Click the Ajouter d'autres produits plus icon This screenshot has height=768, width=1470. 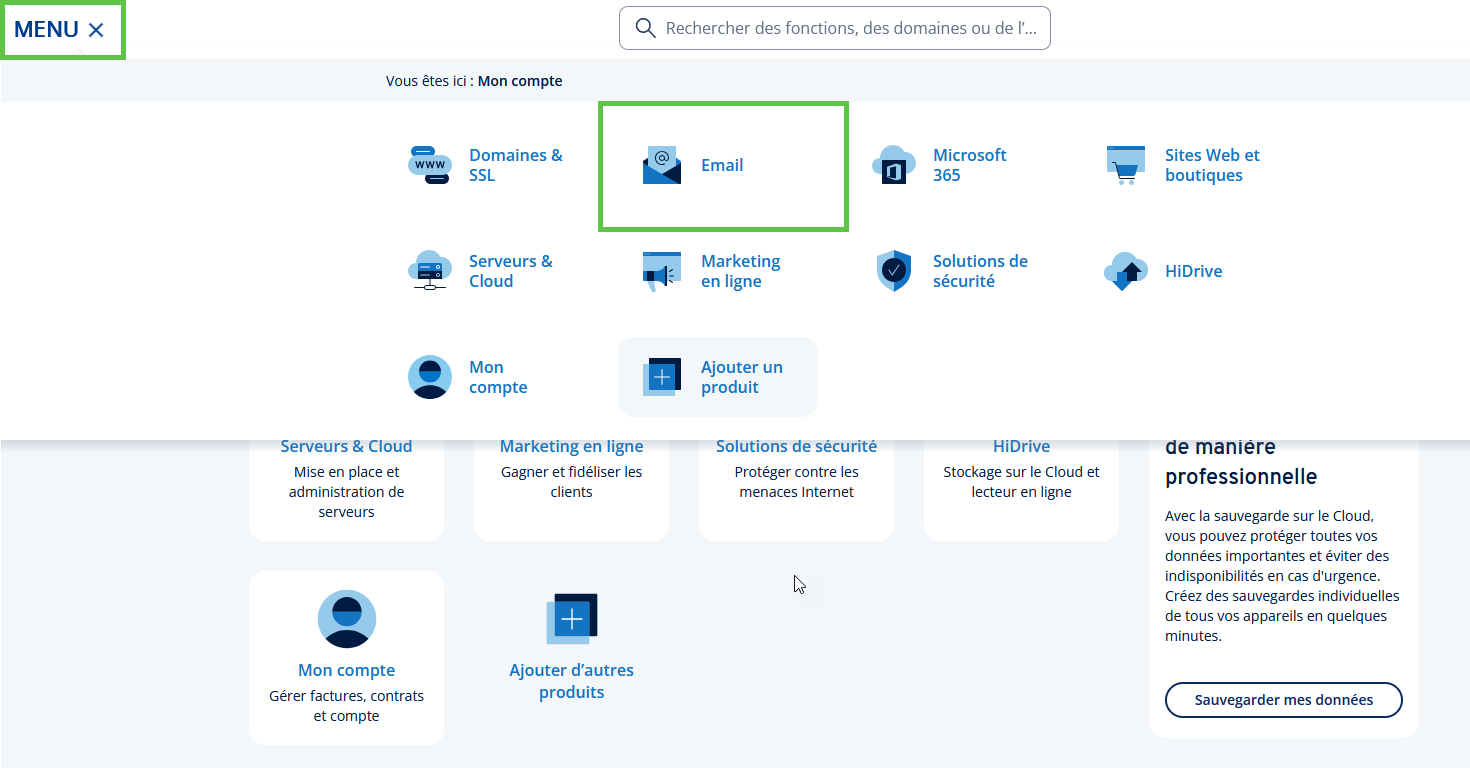tap(571, 619)
